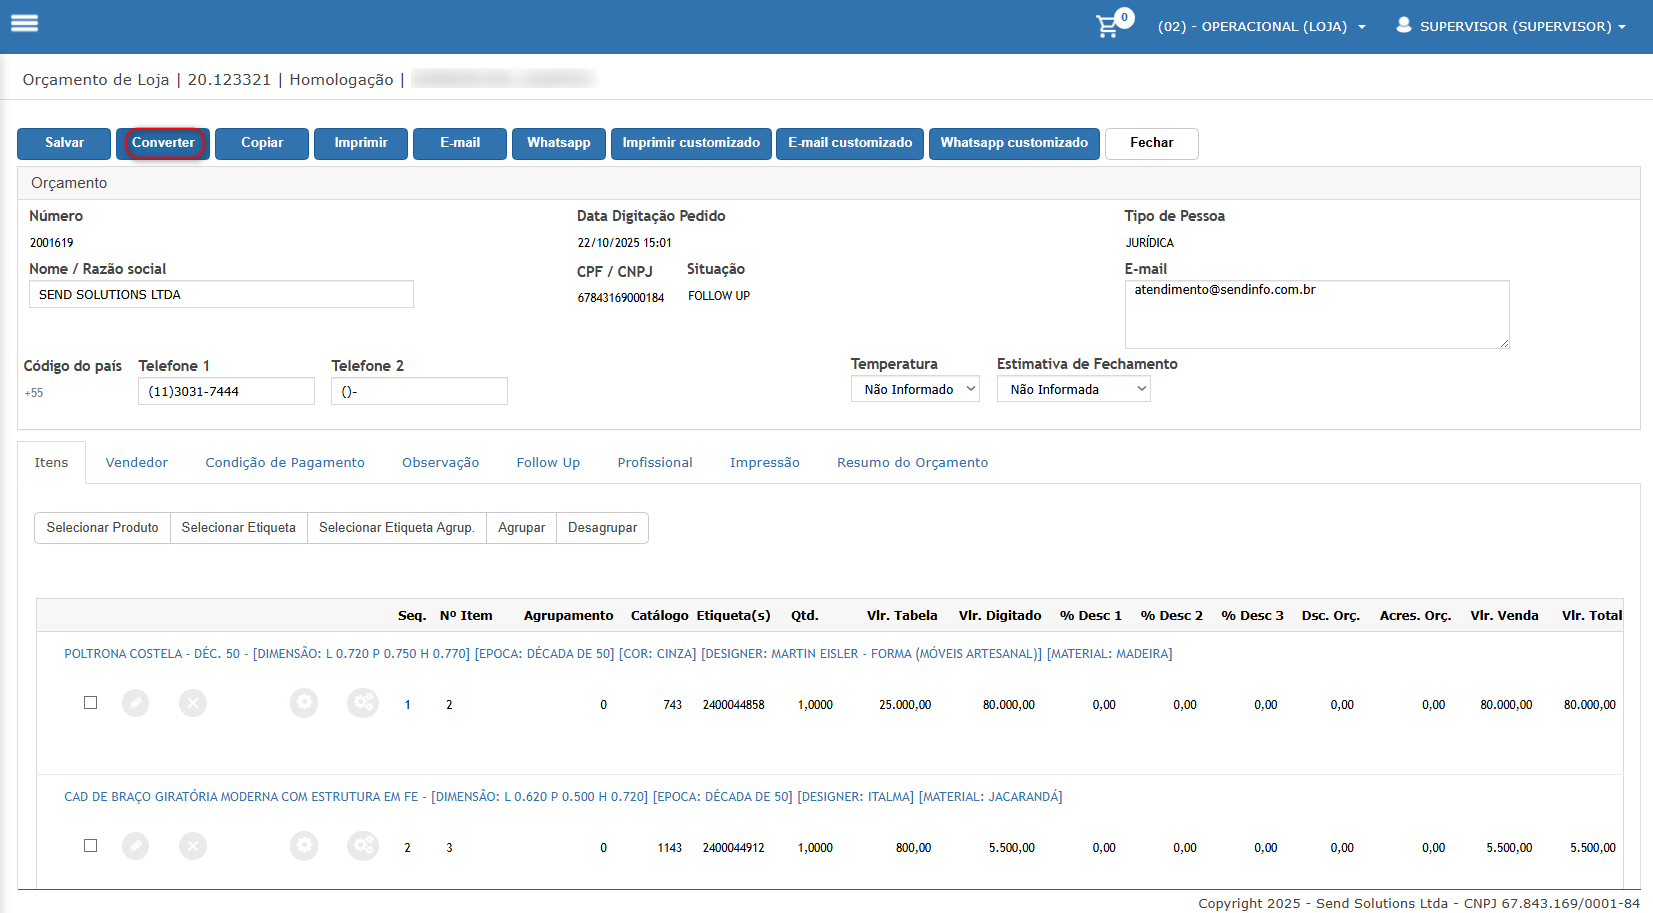This screenshot has height=913, width=1653.
Task: Open the Estimativa de Fechamento dropdown
Action: pos(1073,389)
